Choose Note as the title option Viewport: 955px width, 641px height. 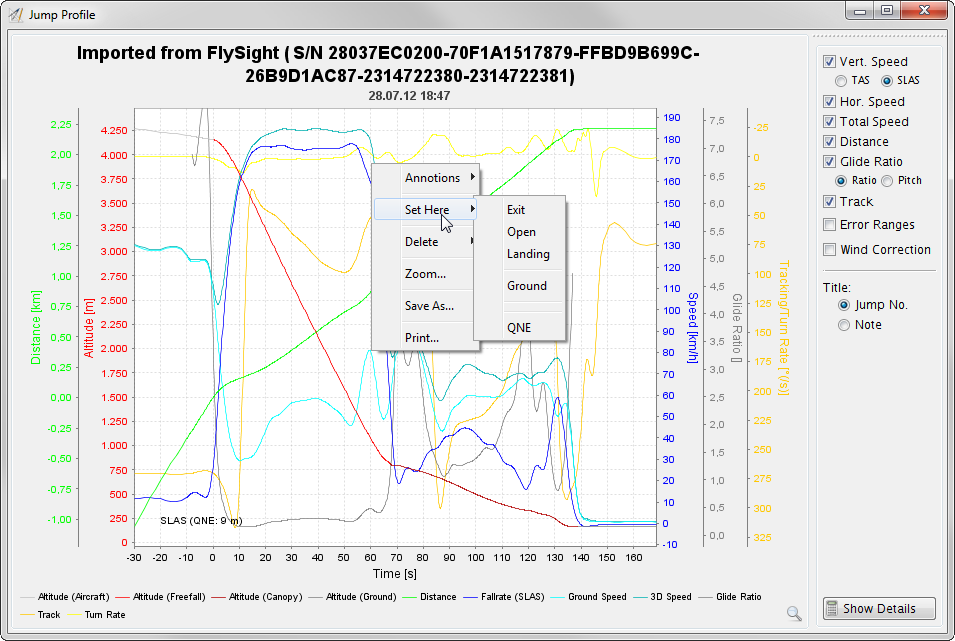tap(844, 325)
